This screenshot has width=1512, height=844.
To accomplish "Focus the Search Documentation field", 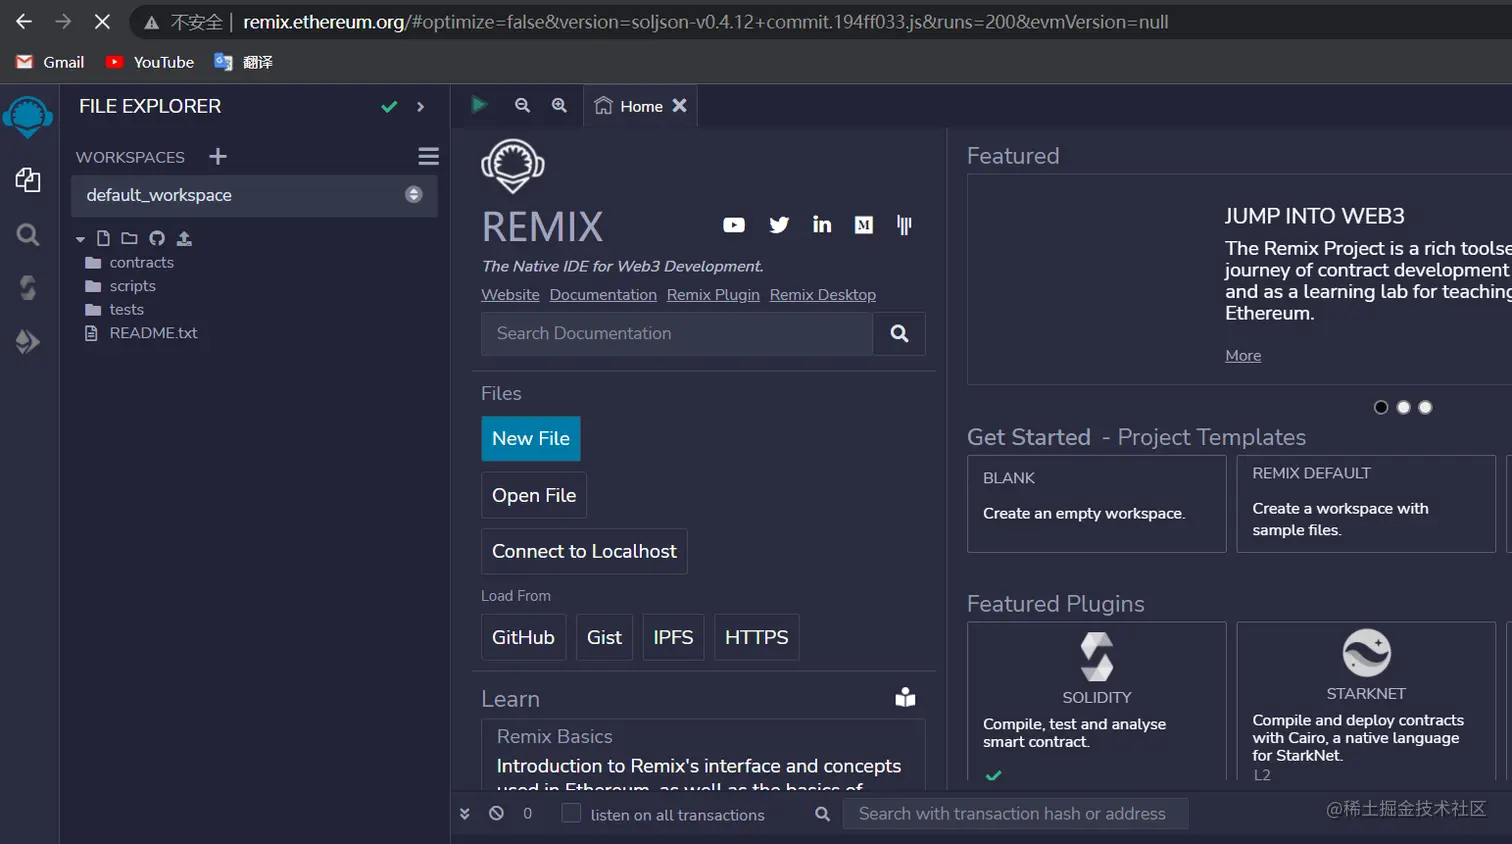I will point(677,334).
